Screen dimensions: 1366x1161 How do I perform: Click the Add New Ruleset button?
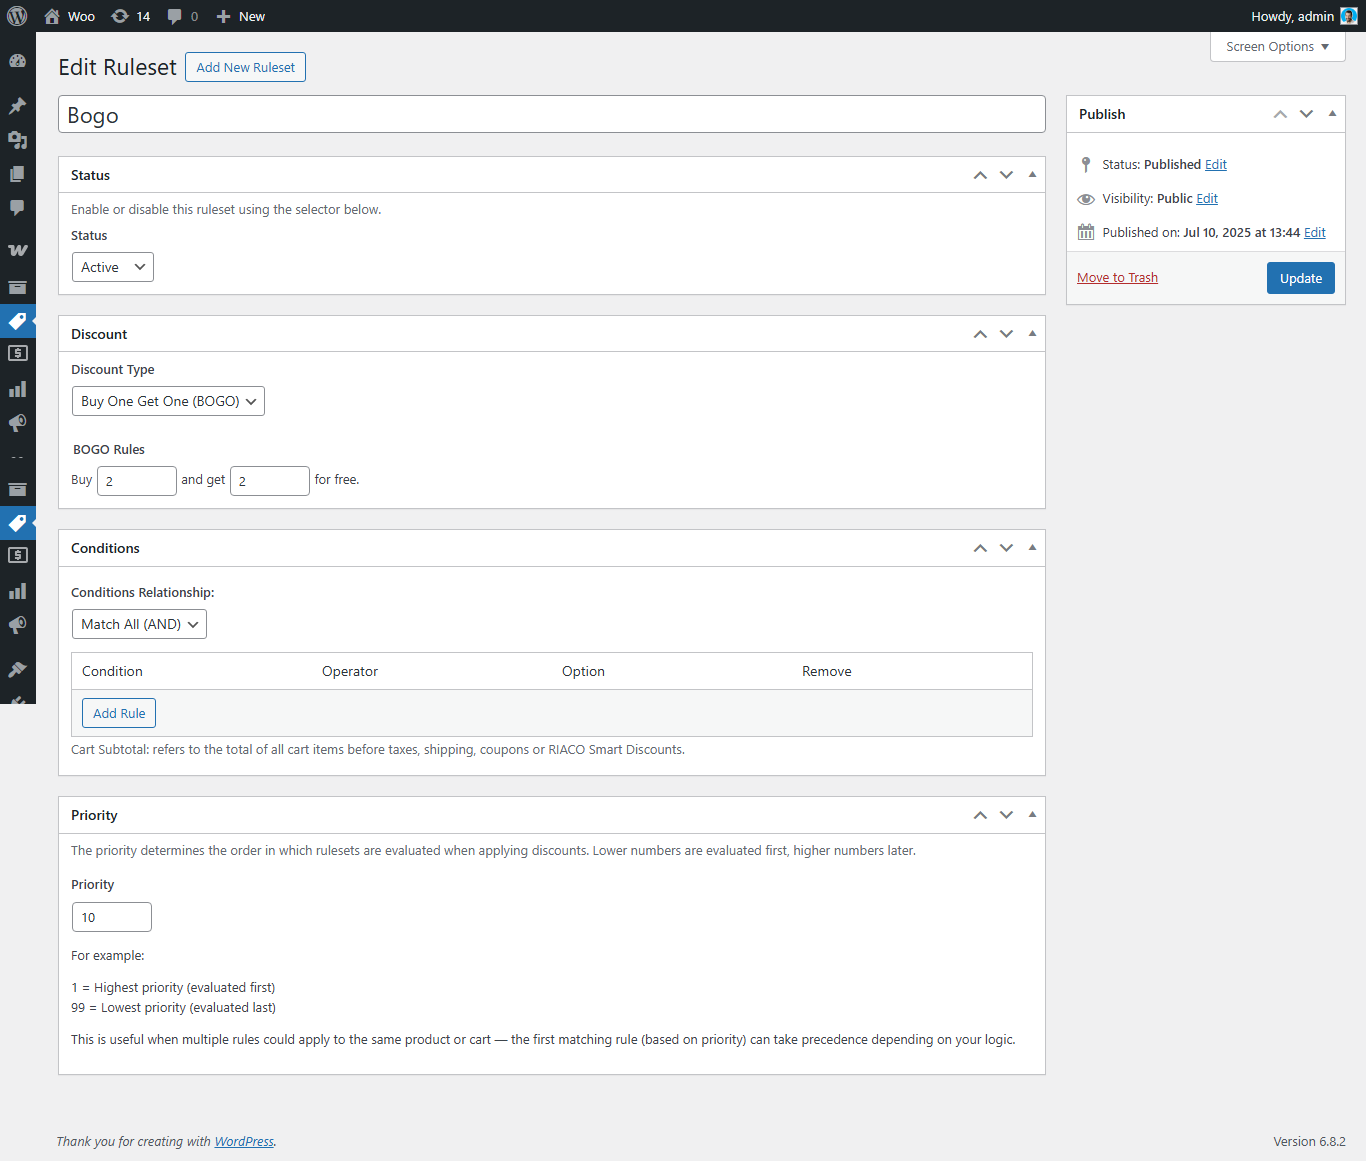coord(245,67)
